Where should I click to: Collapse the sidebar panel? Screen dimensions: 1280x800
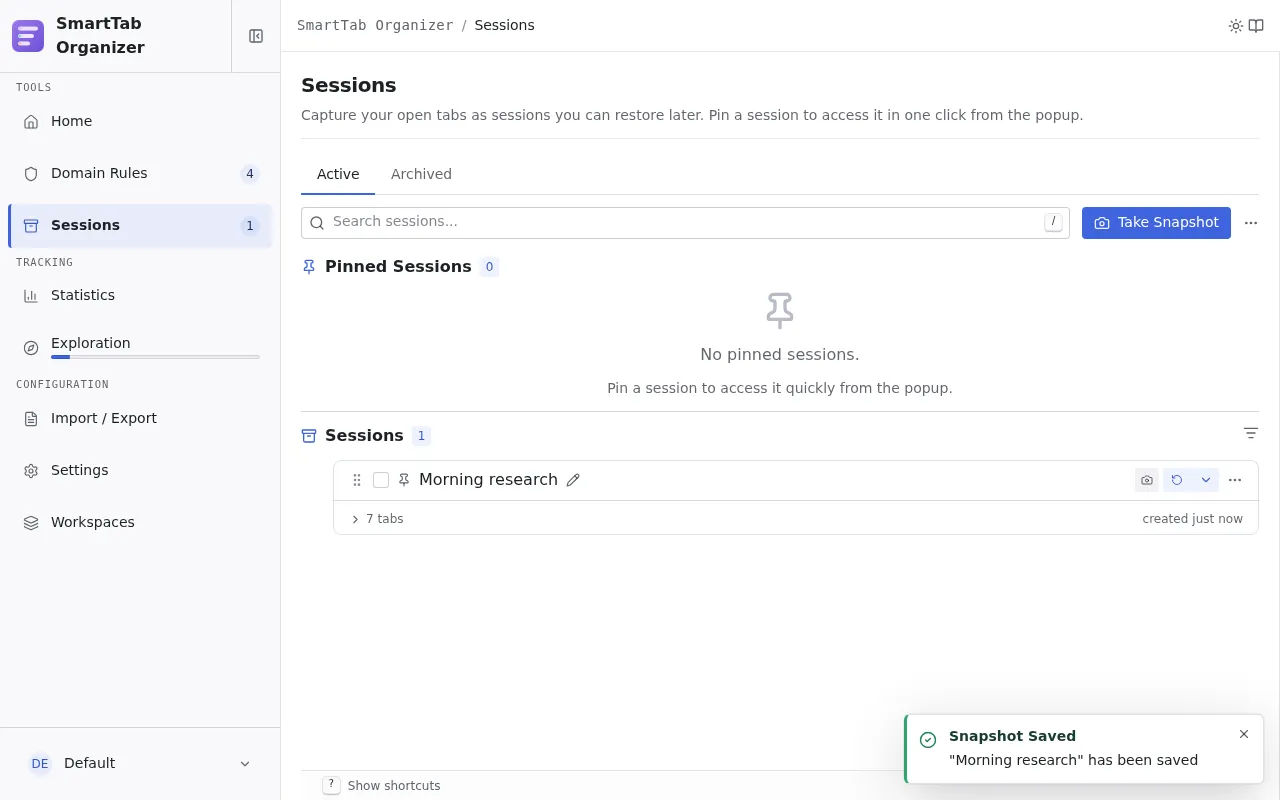pyautogui.click(x=256, y=36)
